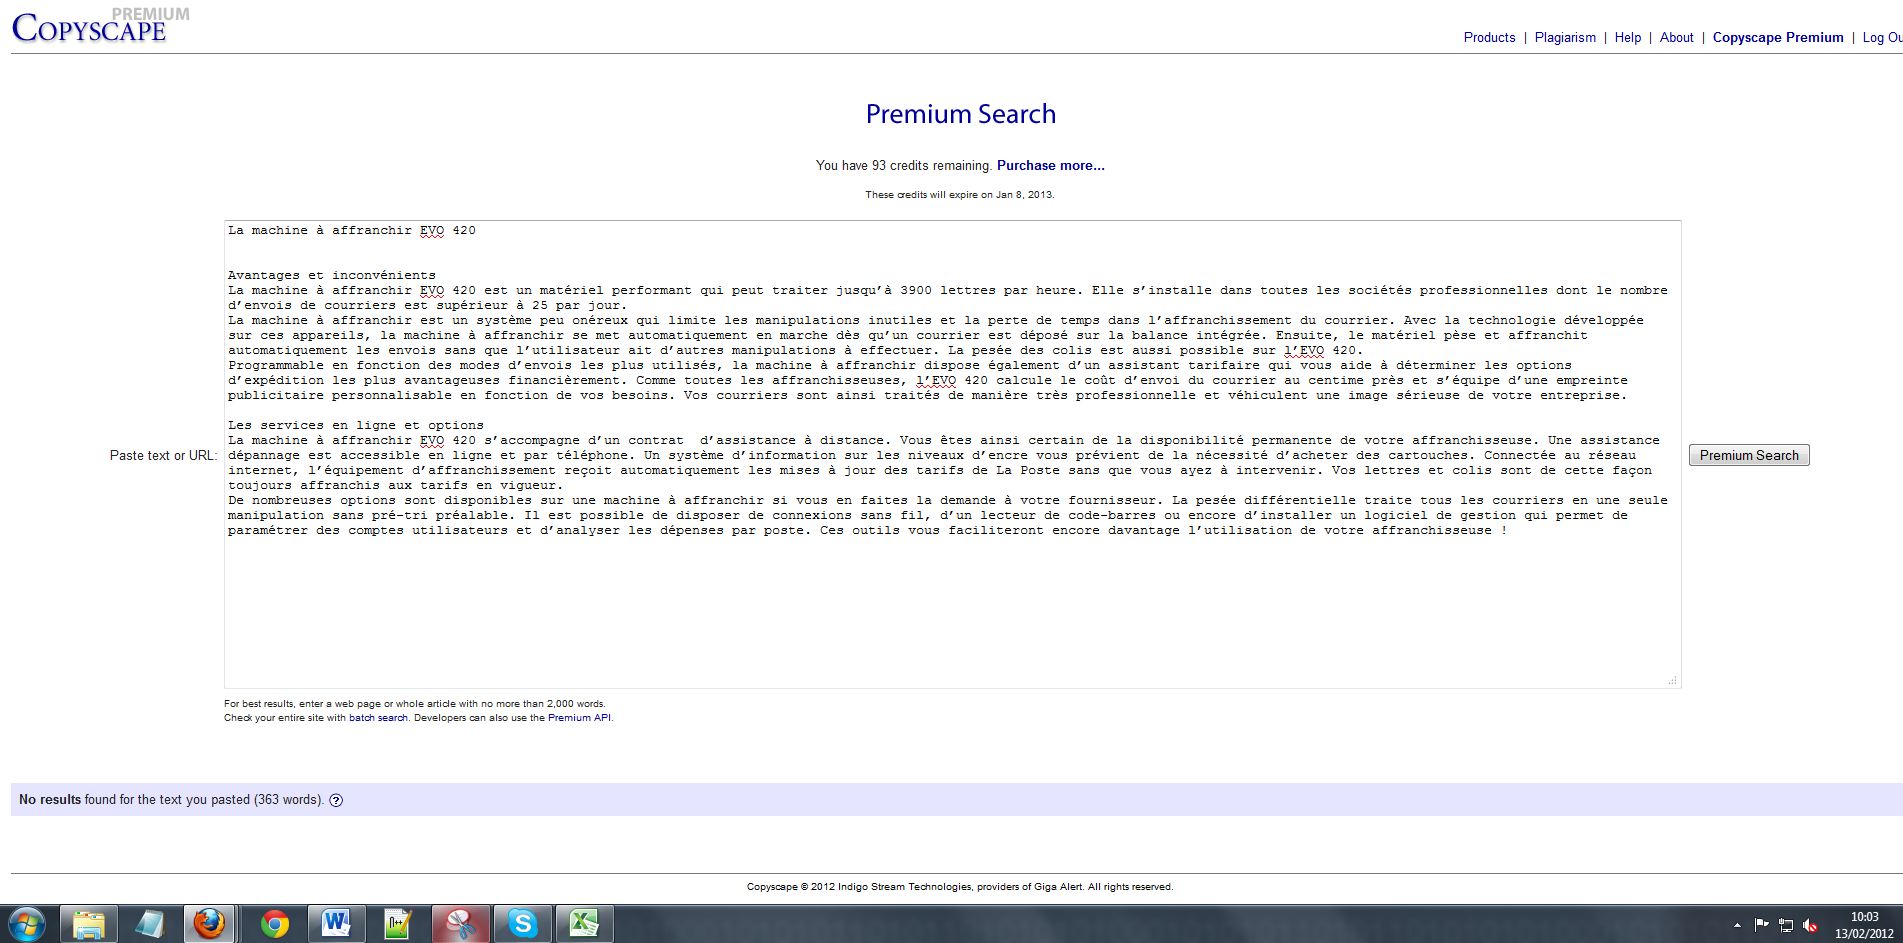Open Microsoft Word in the taskbar
Viewport: 1903px width, 943px height.
tap(335, 924)
